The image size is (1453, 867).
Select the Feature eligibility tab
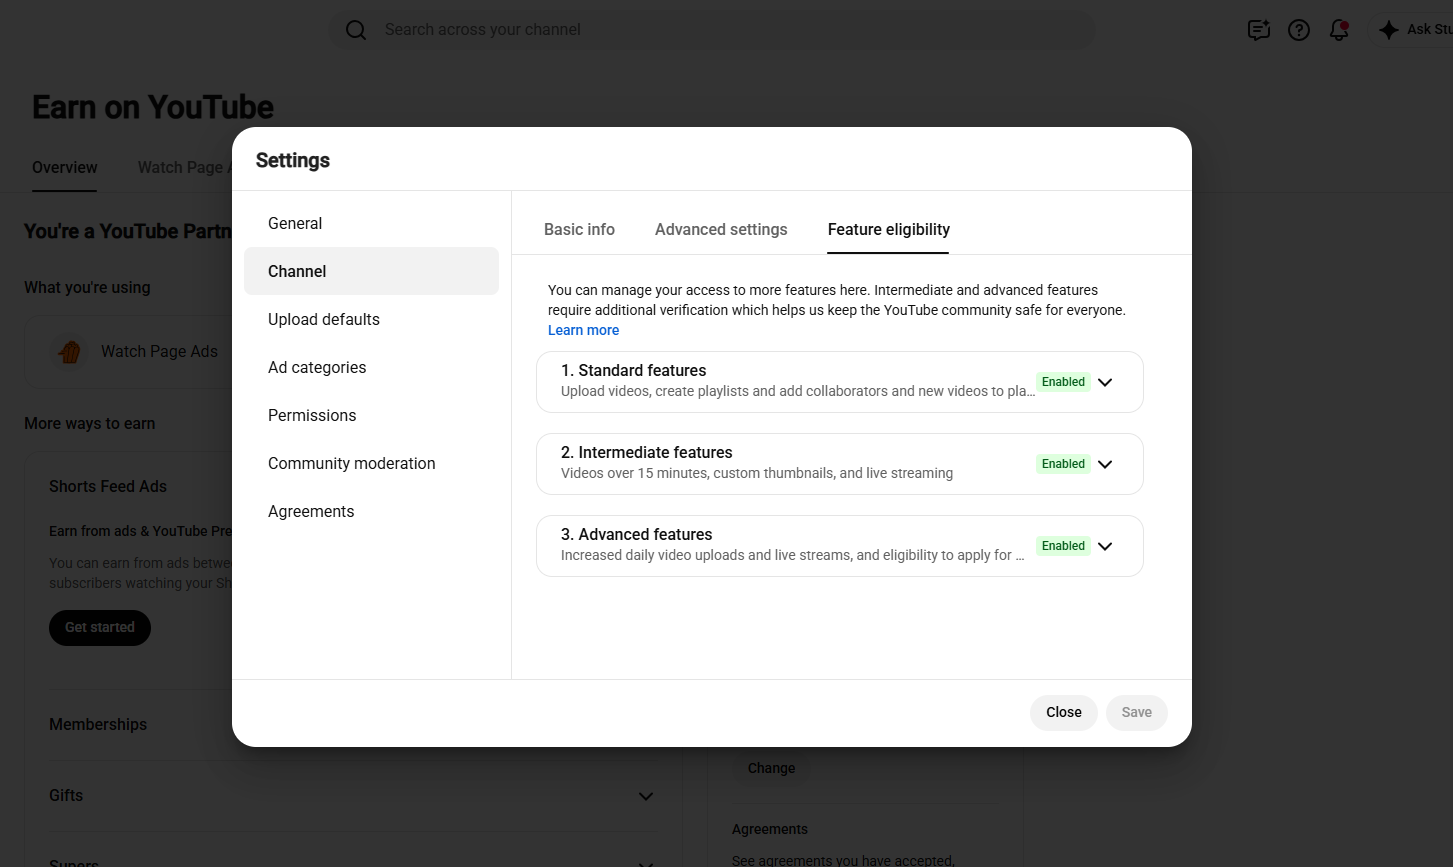[x=889, y=229]
